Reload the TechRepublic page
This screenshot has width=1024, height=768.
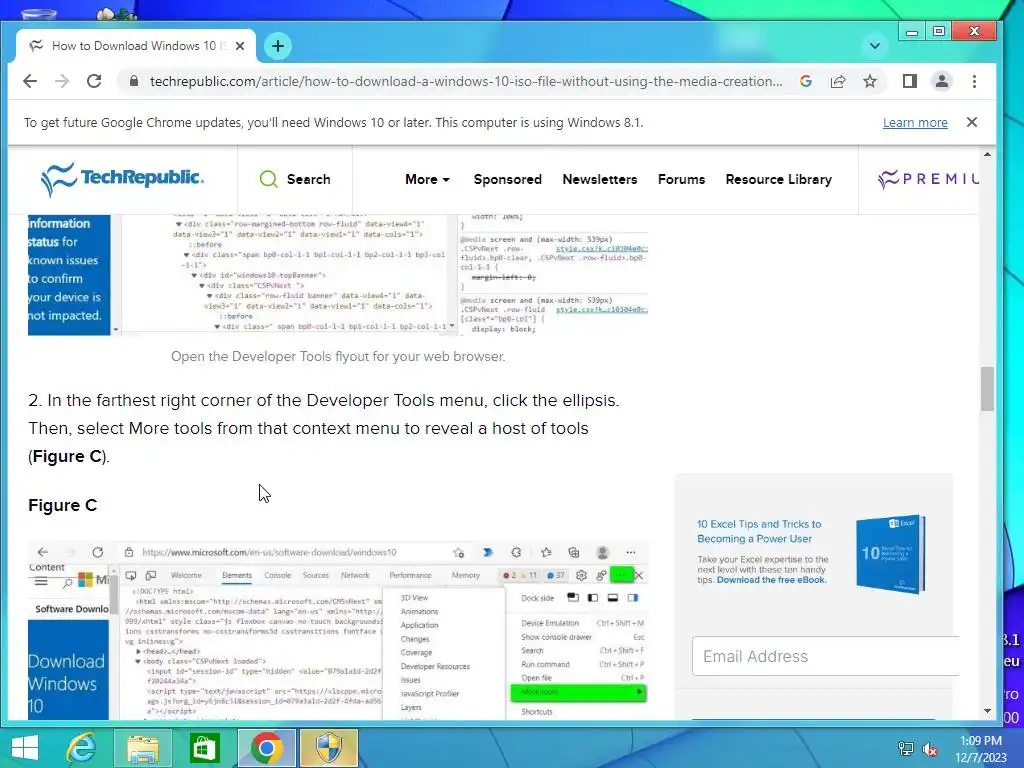click(94, 81)
